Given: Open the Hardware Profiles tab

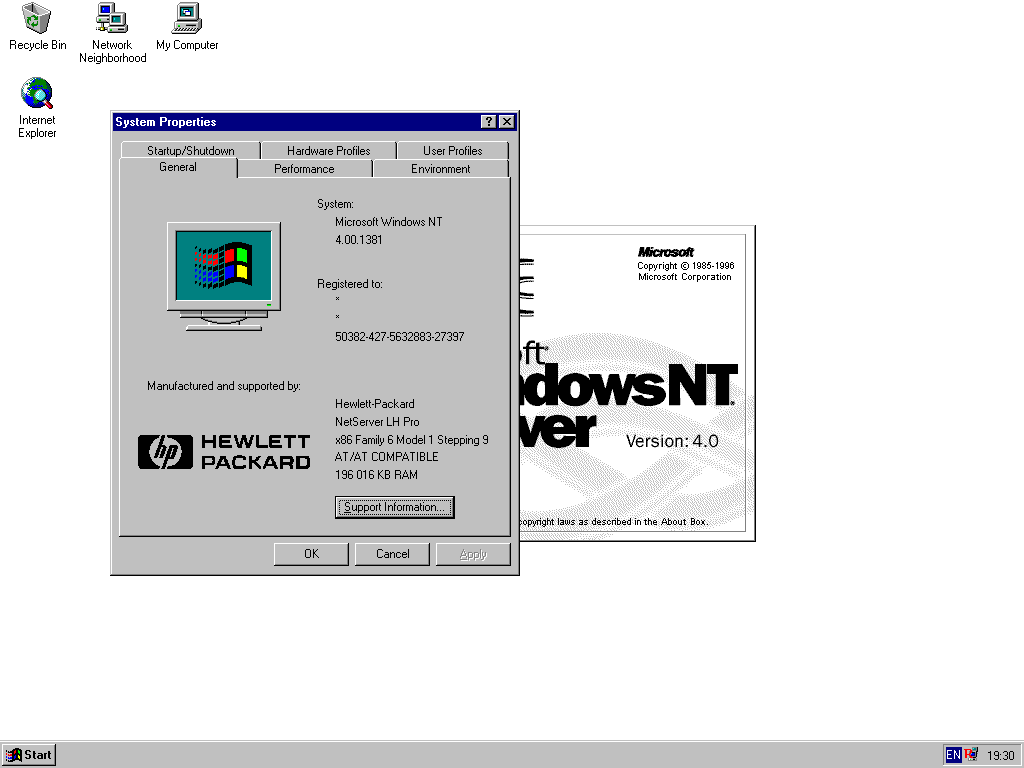Looking at the screenshot, I should 328,151.
